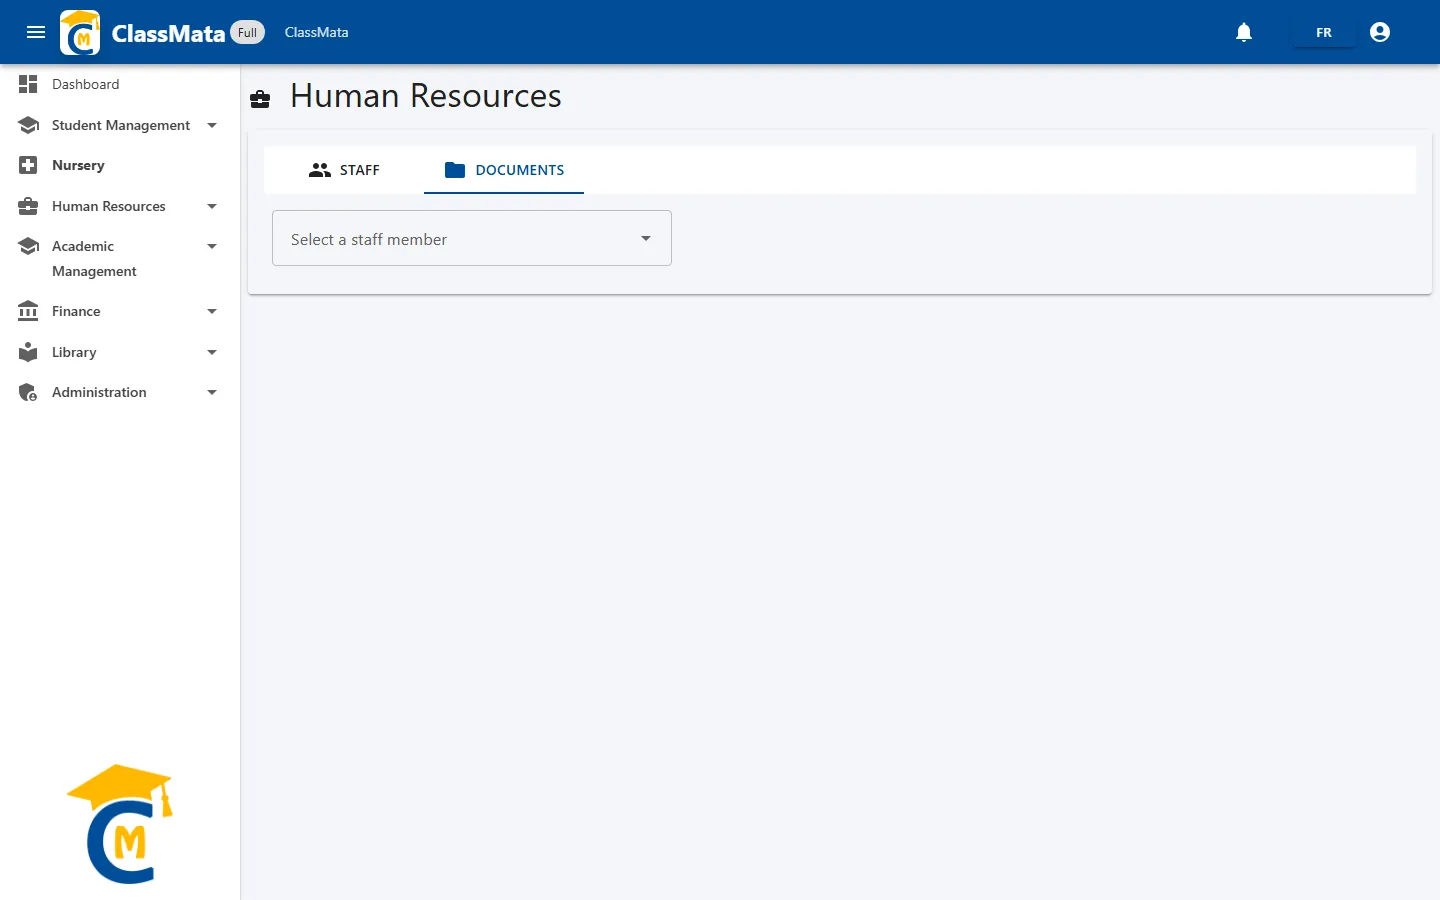Open Dashboard from the sidebar

tap(120, 84)
